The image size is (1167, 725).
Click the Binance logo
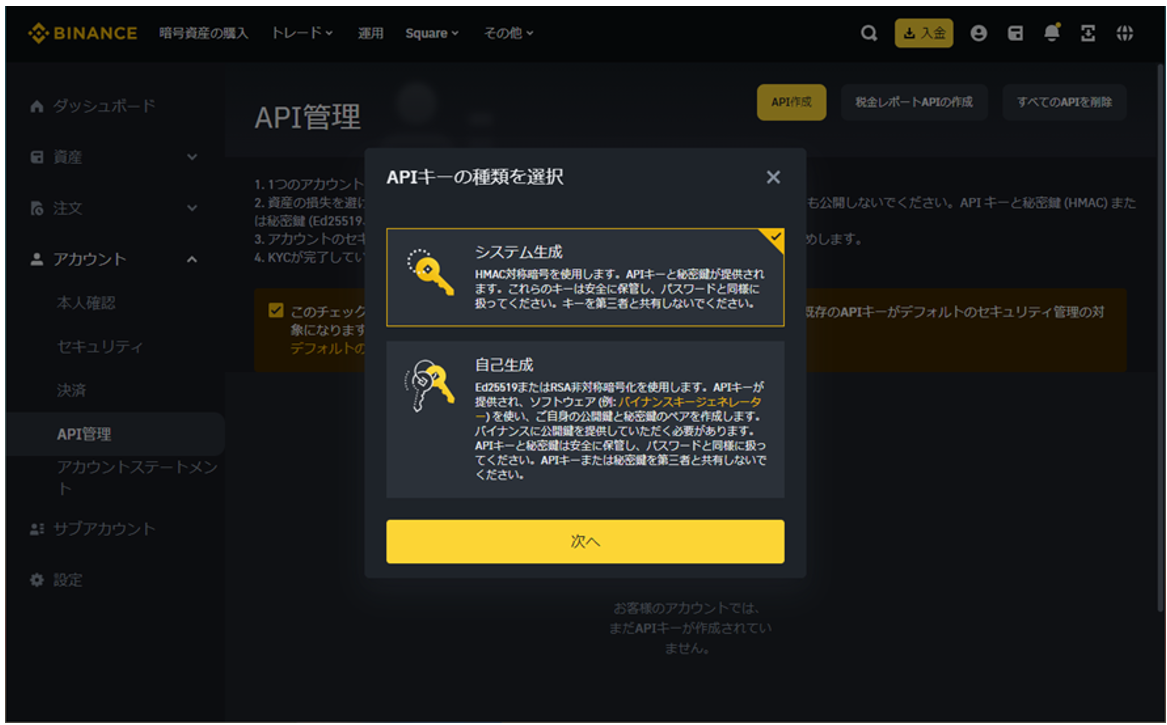(x=83, y=33)
